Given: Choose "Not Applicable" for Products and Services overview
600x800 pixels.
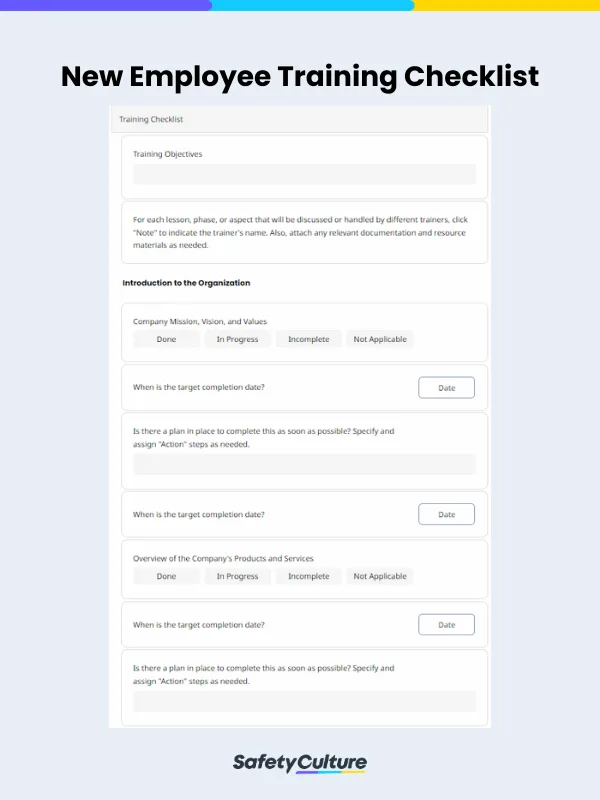Looking at the screenshot, I should tap(380, 576).
